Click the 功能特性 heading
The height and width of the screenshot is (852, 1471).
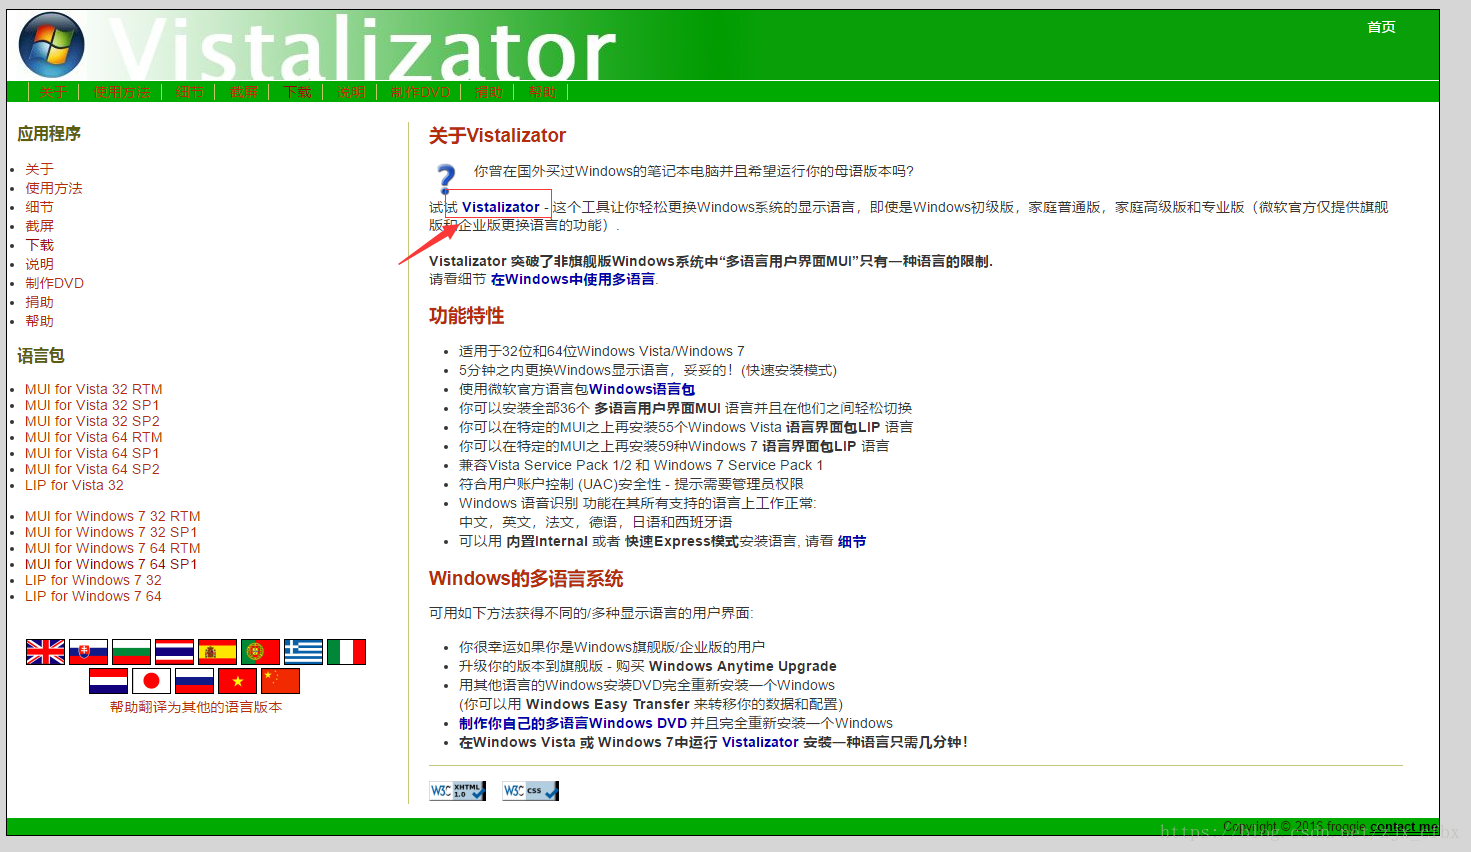(466, 316)
